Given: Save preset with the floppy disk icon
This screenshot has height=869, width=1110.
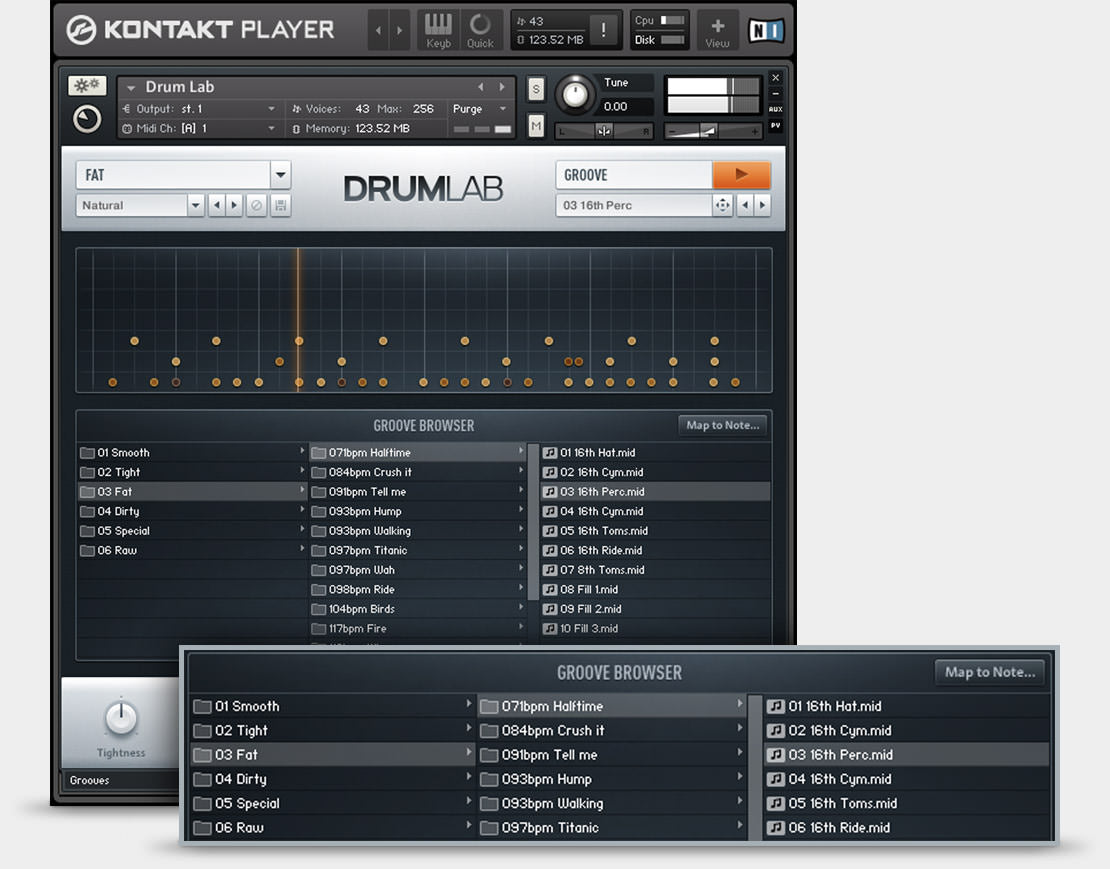Looking at the screenshot, I should point(280,205).
